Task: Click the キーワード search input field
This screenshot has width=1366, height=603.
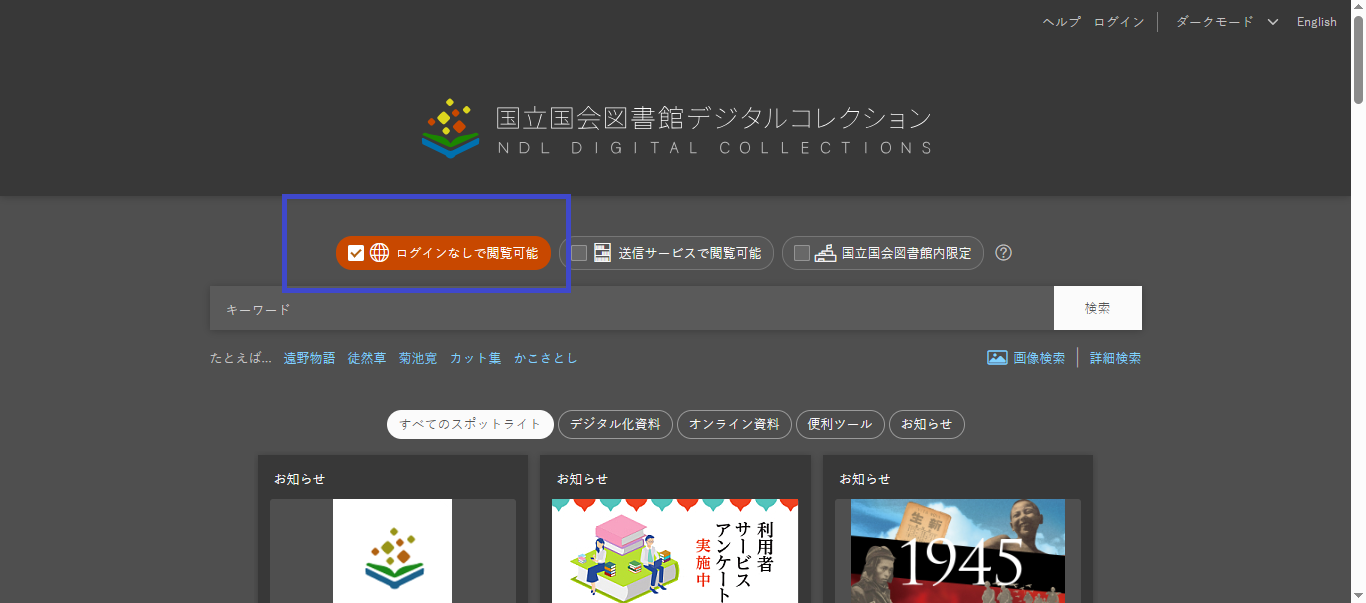Action: click(632, 308)
